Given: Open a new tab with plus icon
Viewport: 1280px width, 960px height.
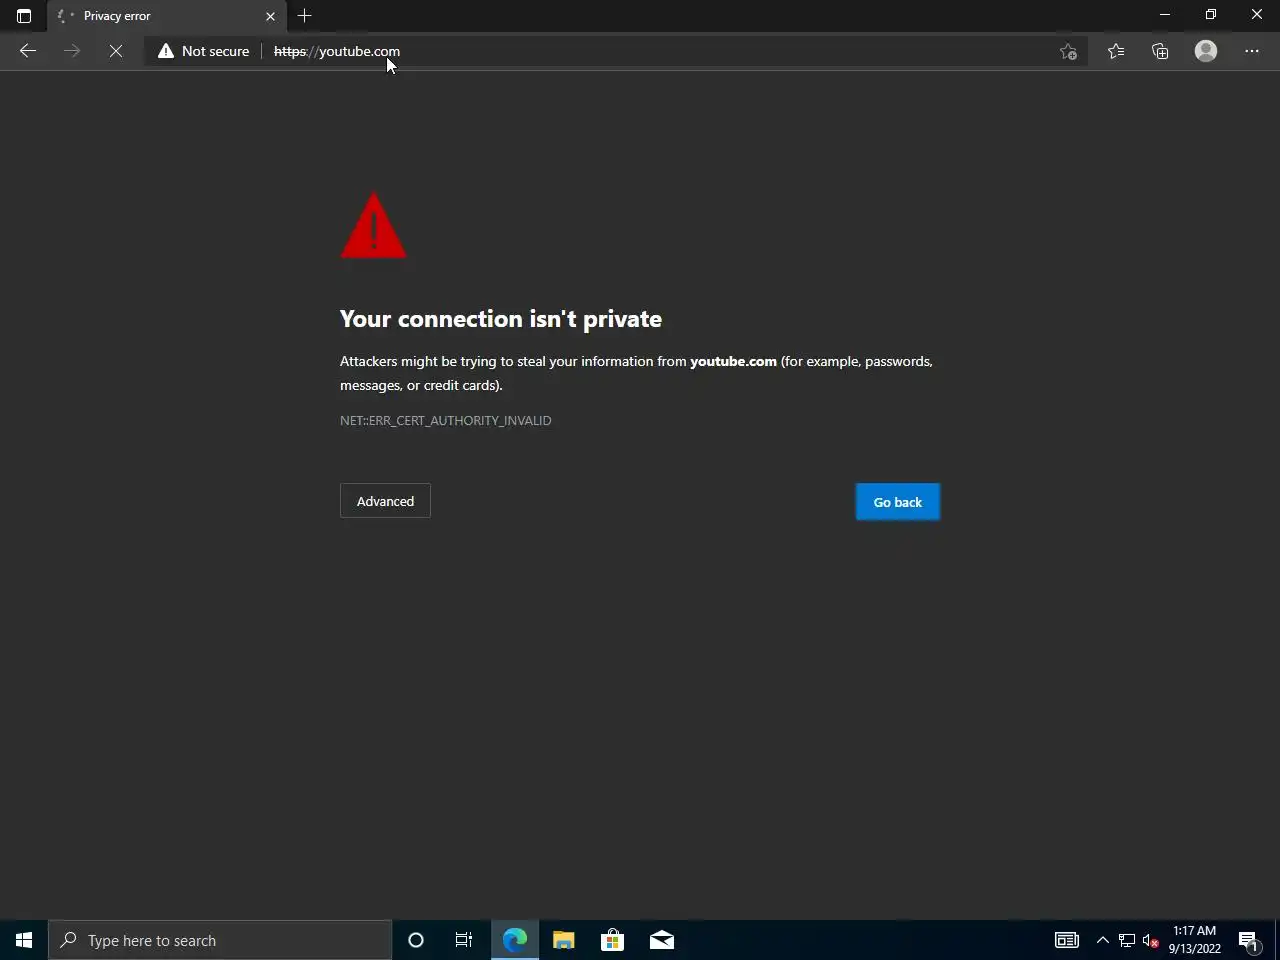Looking at the screenshot, I should tap(305, 15).
